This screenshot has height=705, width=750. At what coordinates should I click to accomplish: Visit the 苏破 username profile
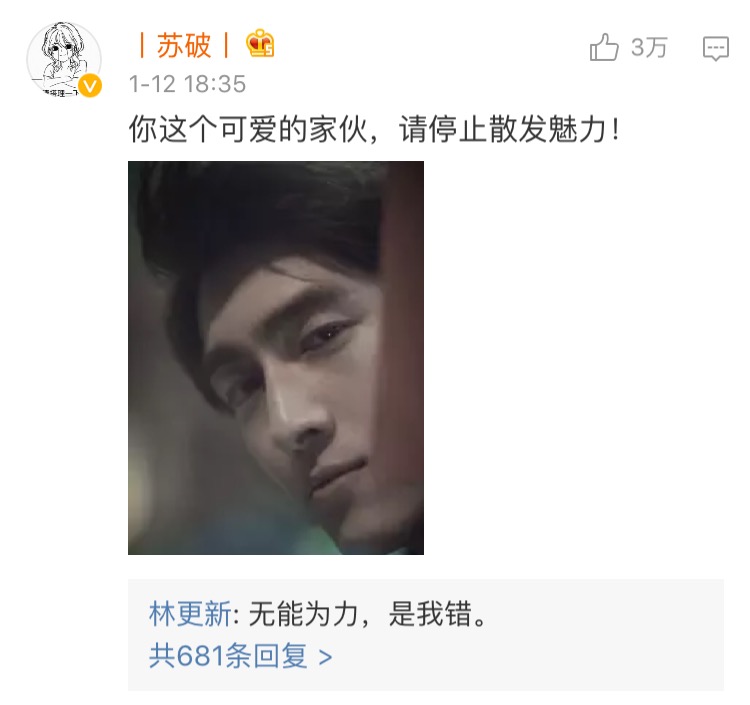[x=184, y=45]
